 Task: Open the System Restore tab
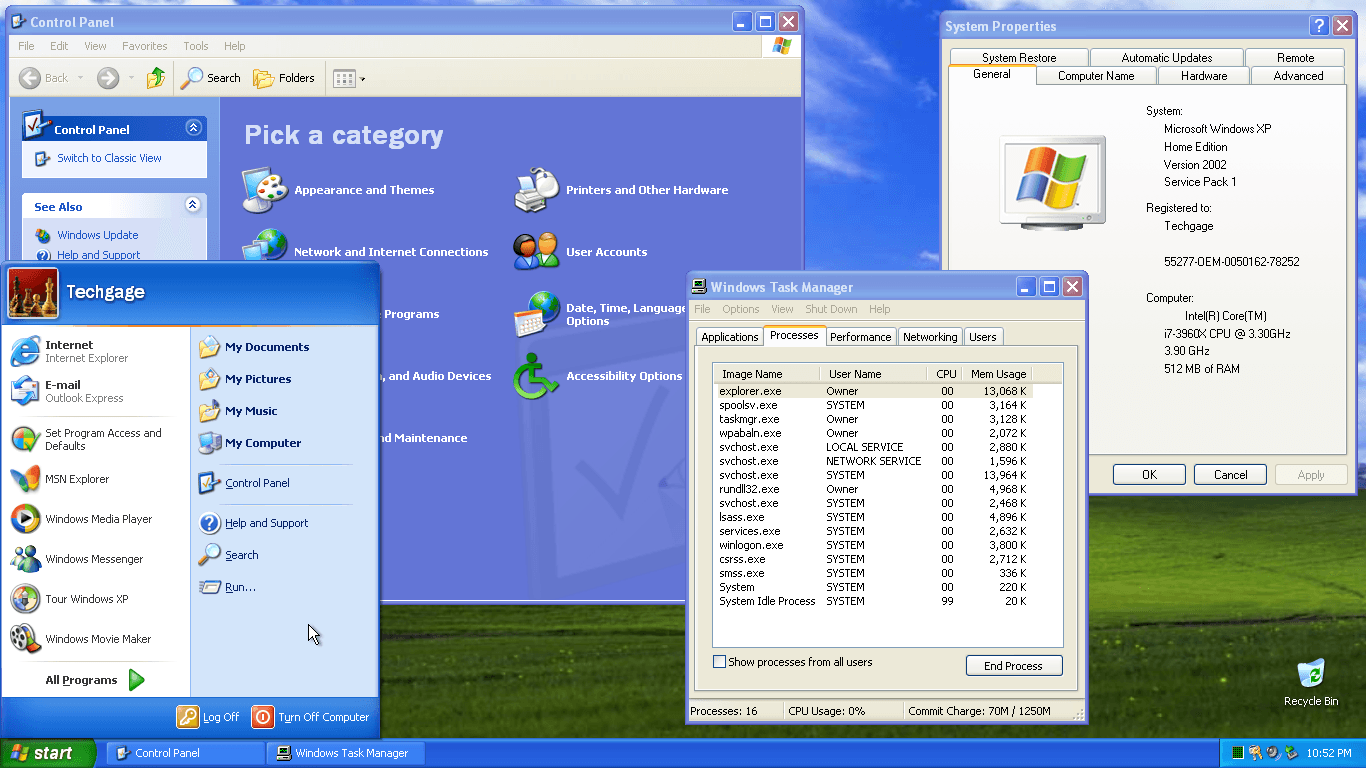pos(1019,58)
